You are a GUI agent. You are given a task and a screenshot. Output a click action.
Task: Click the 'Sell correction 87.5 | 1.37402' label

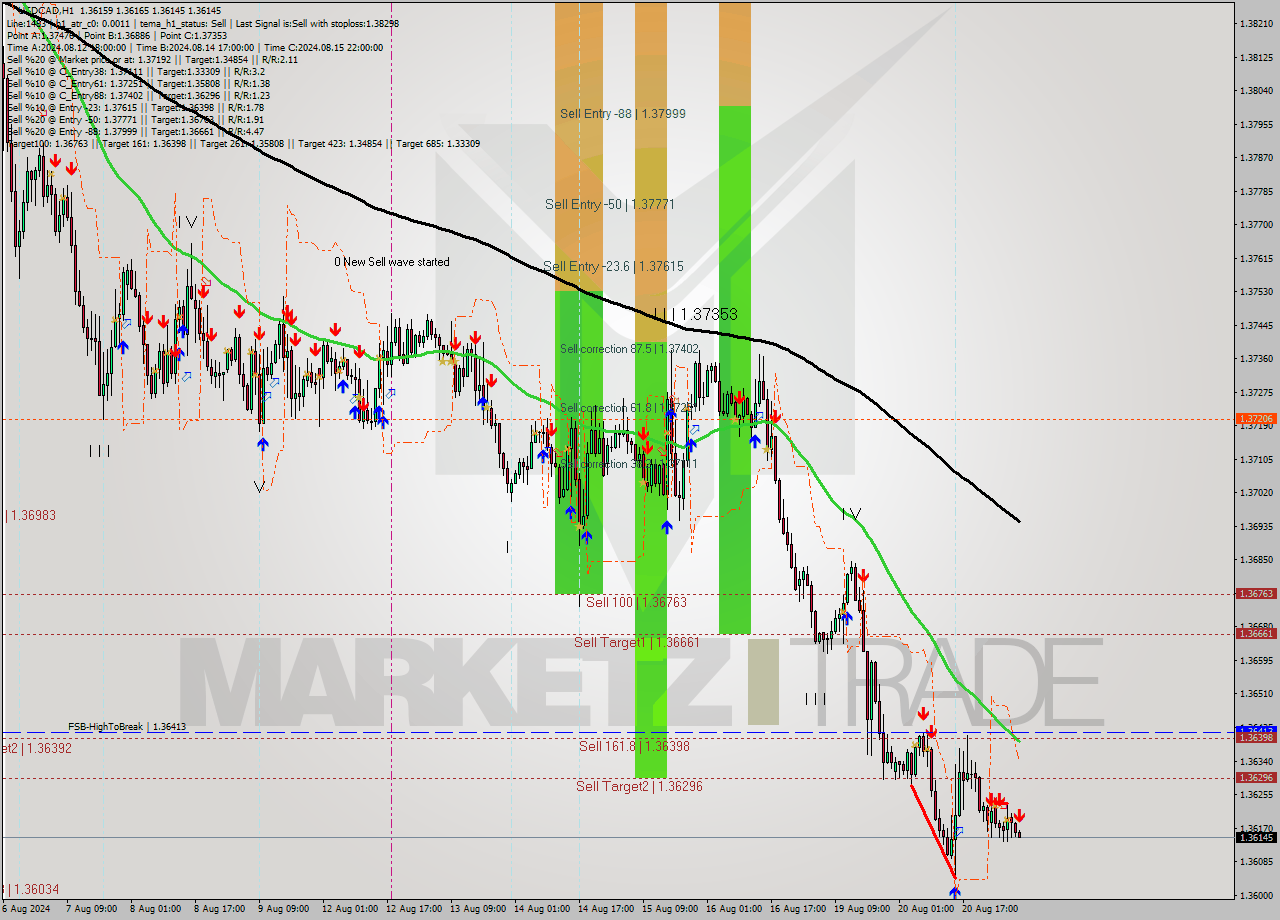click(x=629, y=349)
